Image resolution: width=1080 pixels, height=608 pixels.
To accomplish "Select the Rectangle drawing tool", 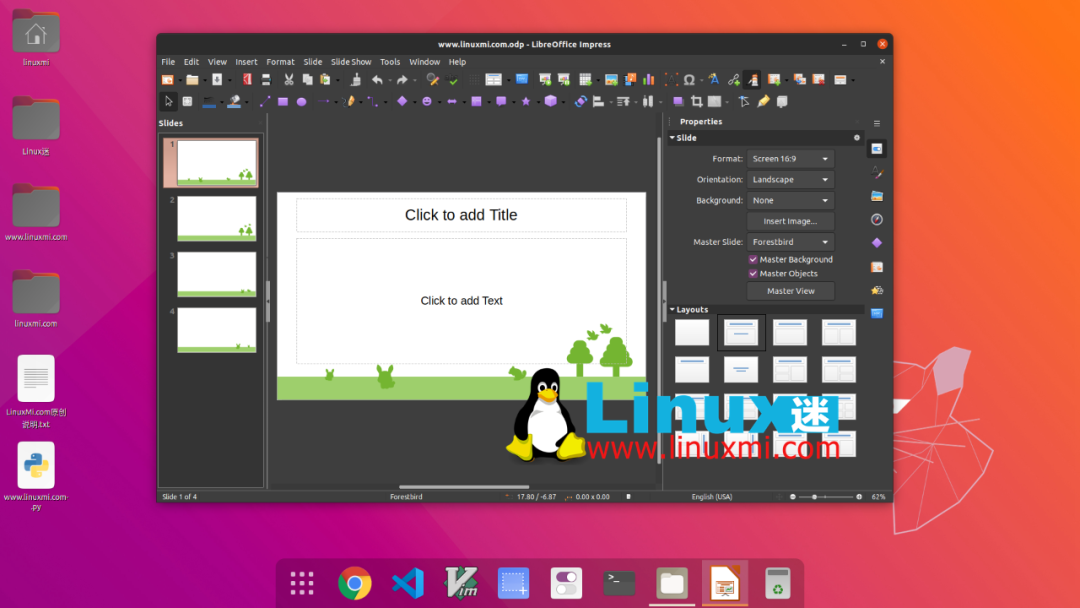I will coord(283,101).
